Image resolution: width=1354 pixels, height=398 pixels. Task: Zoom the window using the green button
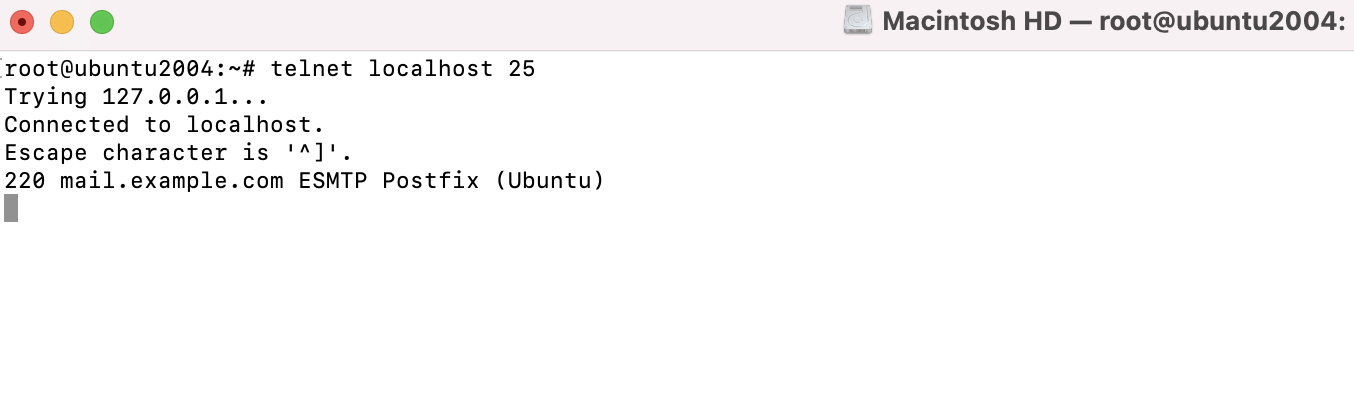pyautogui.click(x=101, y=21)
